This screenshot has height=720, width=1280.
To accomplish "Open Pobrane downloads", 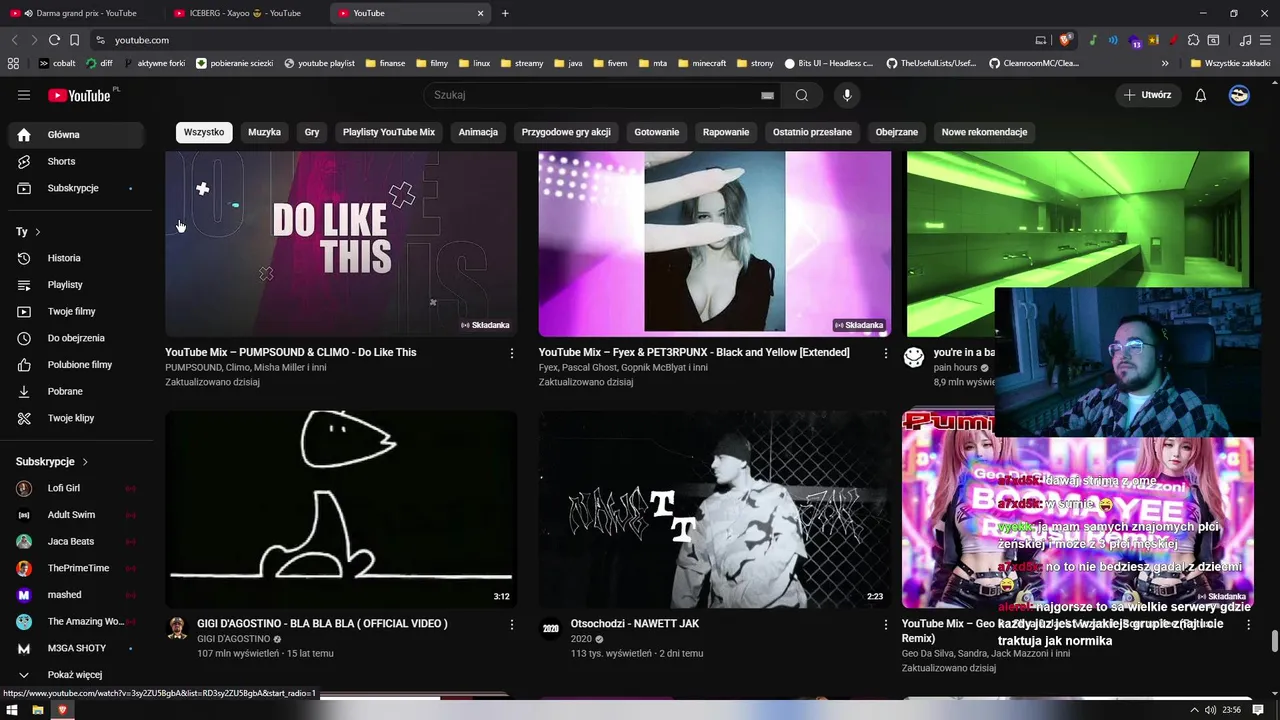I will [76, 391].
